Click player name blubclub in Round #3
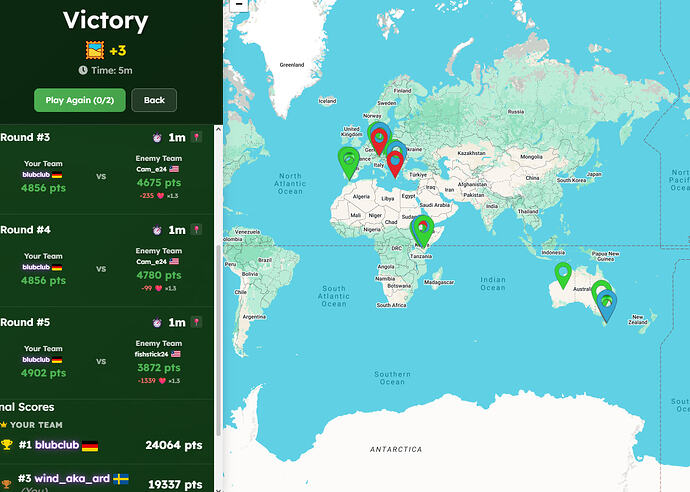 pyautogui.click(x=36, y=175)
